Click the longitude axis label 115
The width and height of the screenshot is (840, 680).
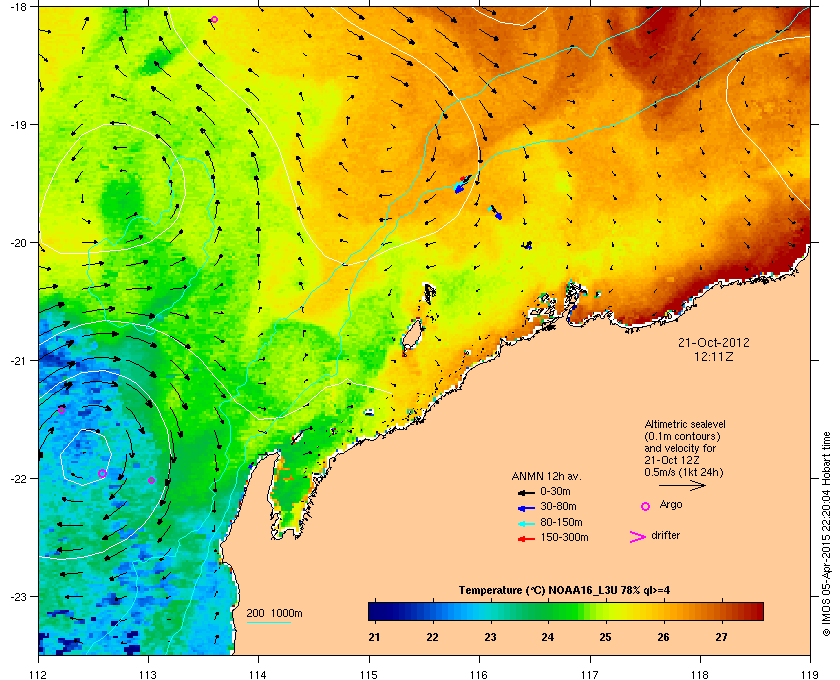369,674
